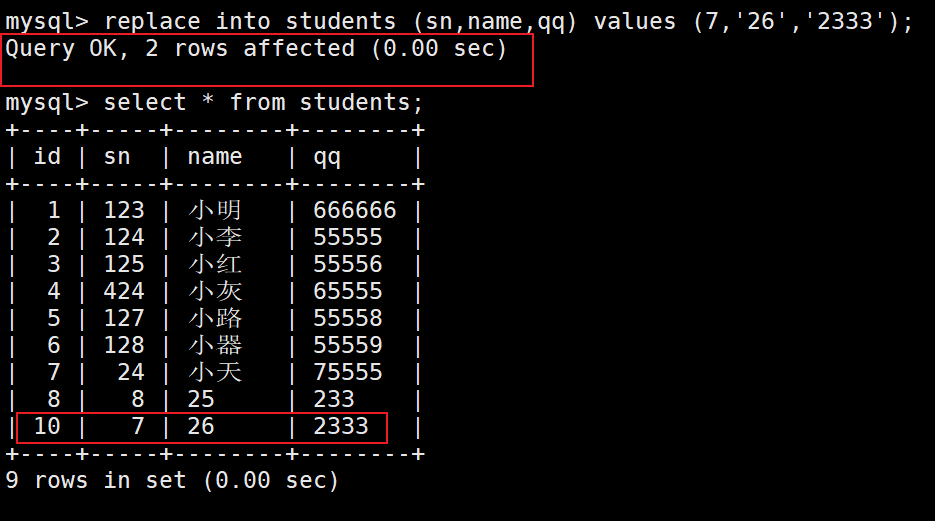Click the 'Query OK, 2 rows affected' message
The image size is (935, 521).
click(256, 48)
